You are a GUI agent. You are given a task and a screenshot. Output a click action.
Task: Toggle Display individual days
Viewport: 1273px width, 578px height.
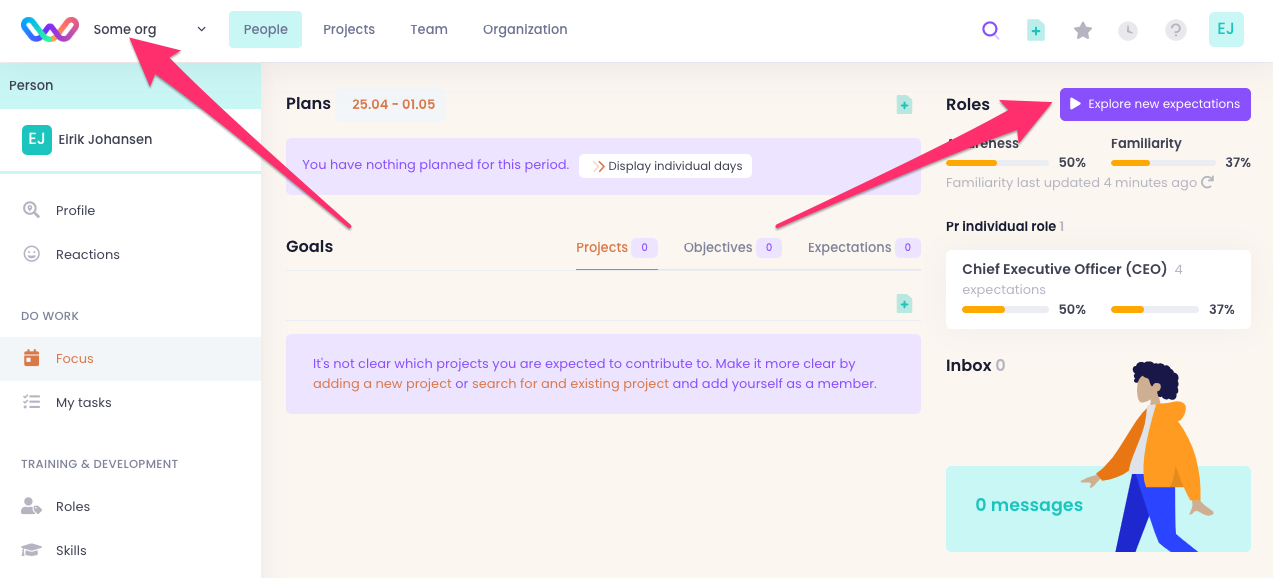(665, 166)
